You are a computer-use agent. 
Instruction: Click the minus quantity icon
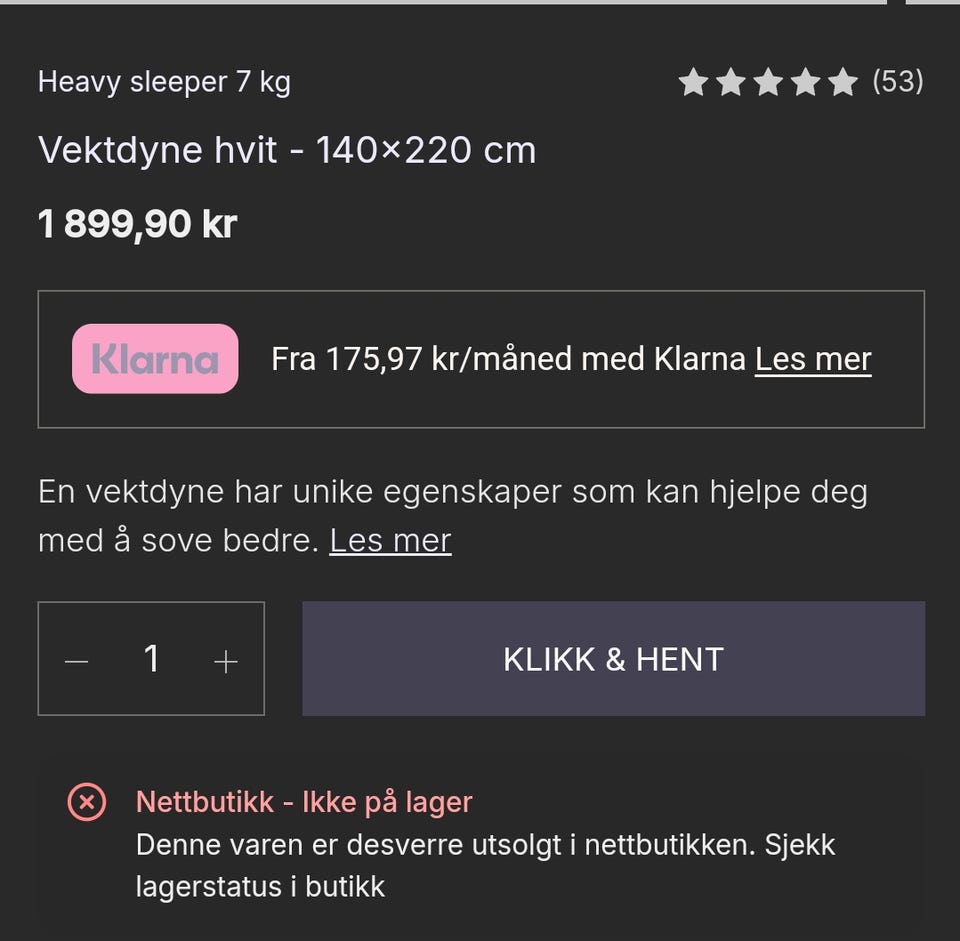[77, 661]
